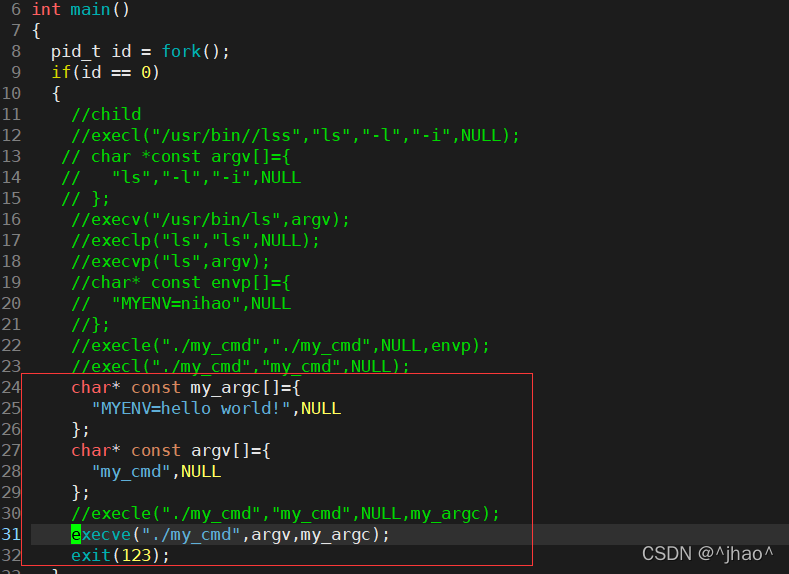Click the closing '};' on line 29
The width and height of the screenshot is (789, 574).
tap(81, 493)
